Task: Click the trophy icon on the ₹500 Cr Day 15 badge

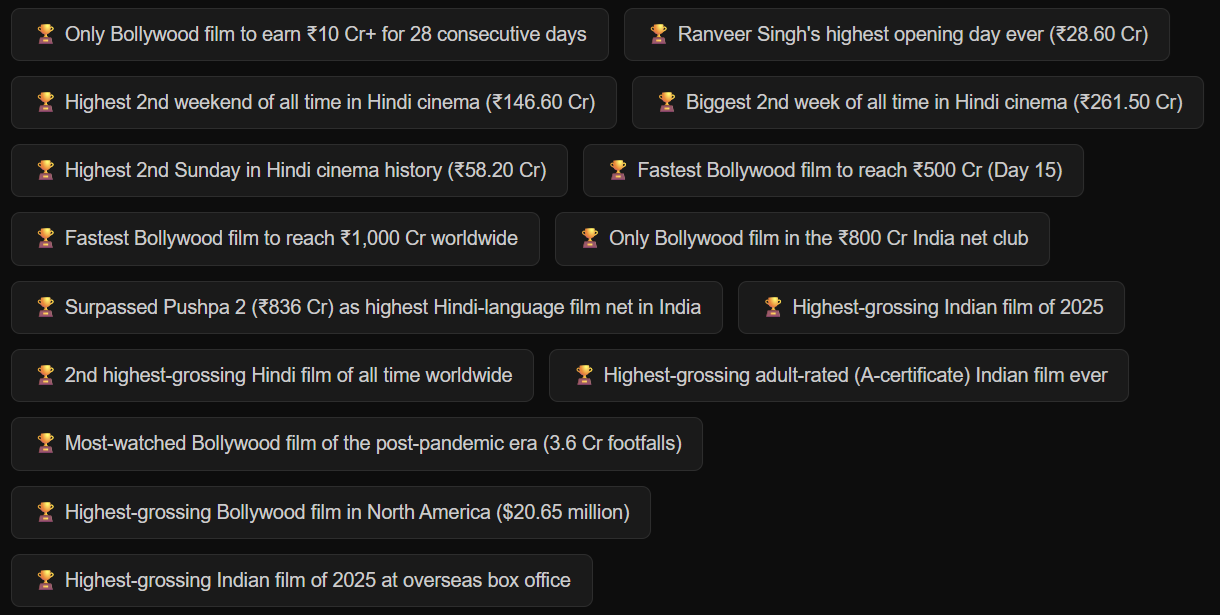Action: (620, 170)
